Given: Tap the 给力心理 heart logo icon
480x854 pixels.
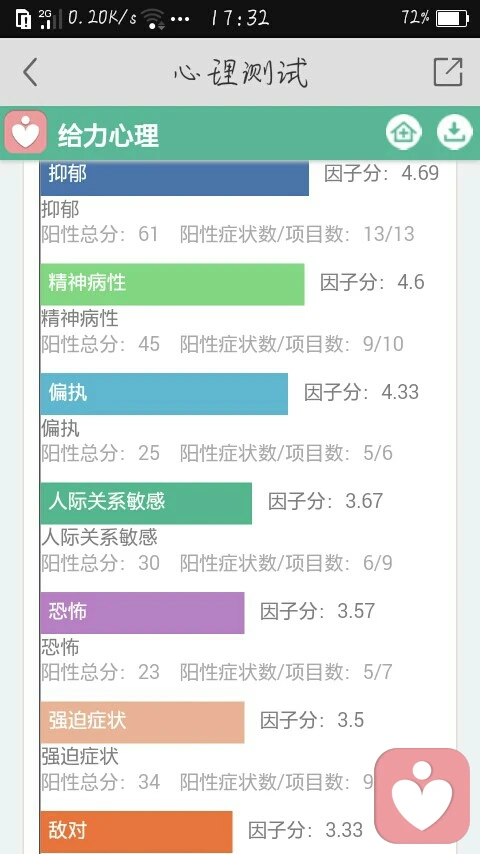Looking at the screenshot, I should tap(25, 132).
